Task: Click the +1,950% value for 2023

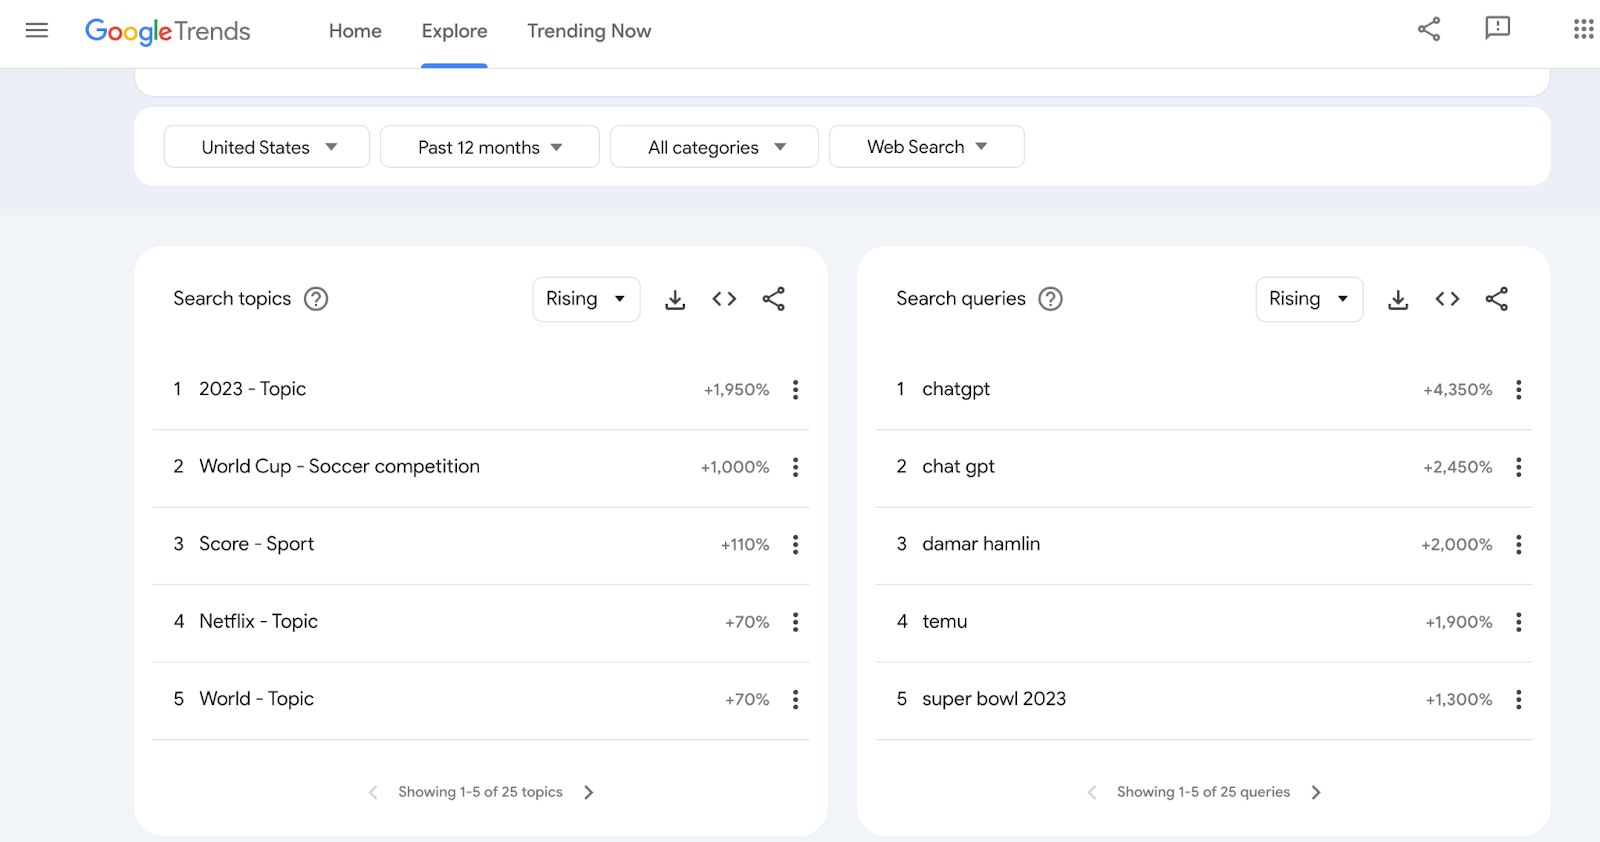Action: [737, 390]
